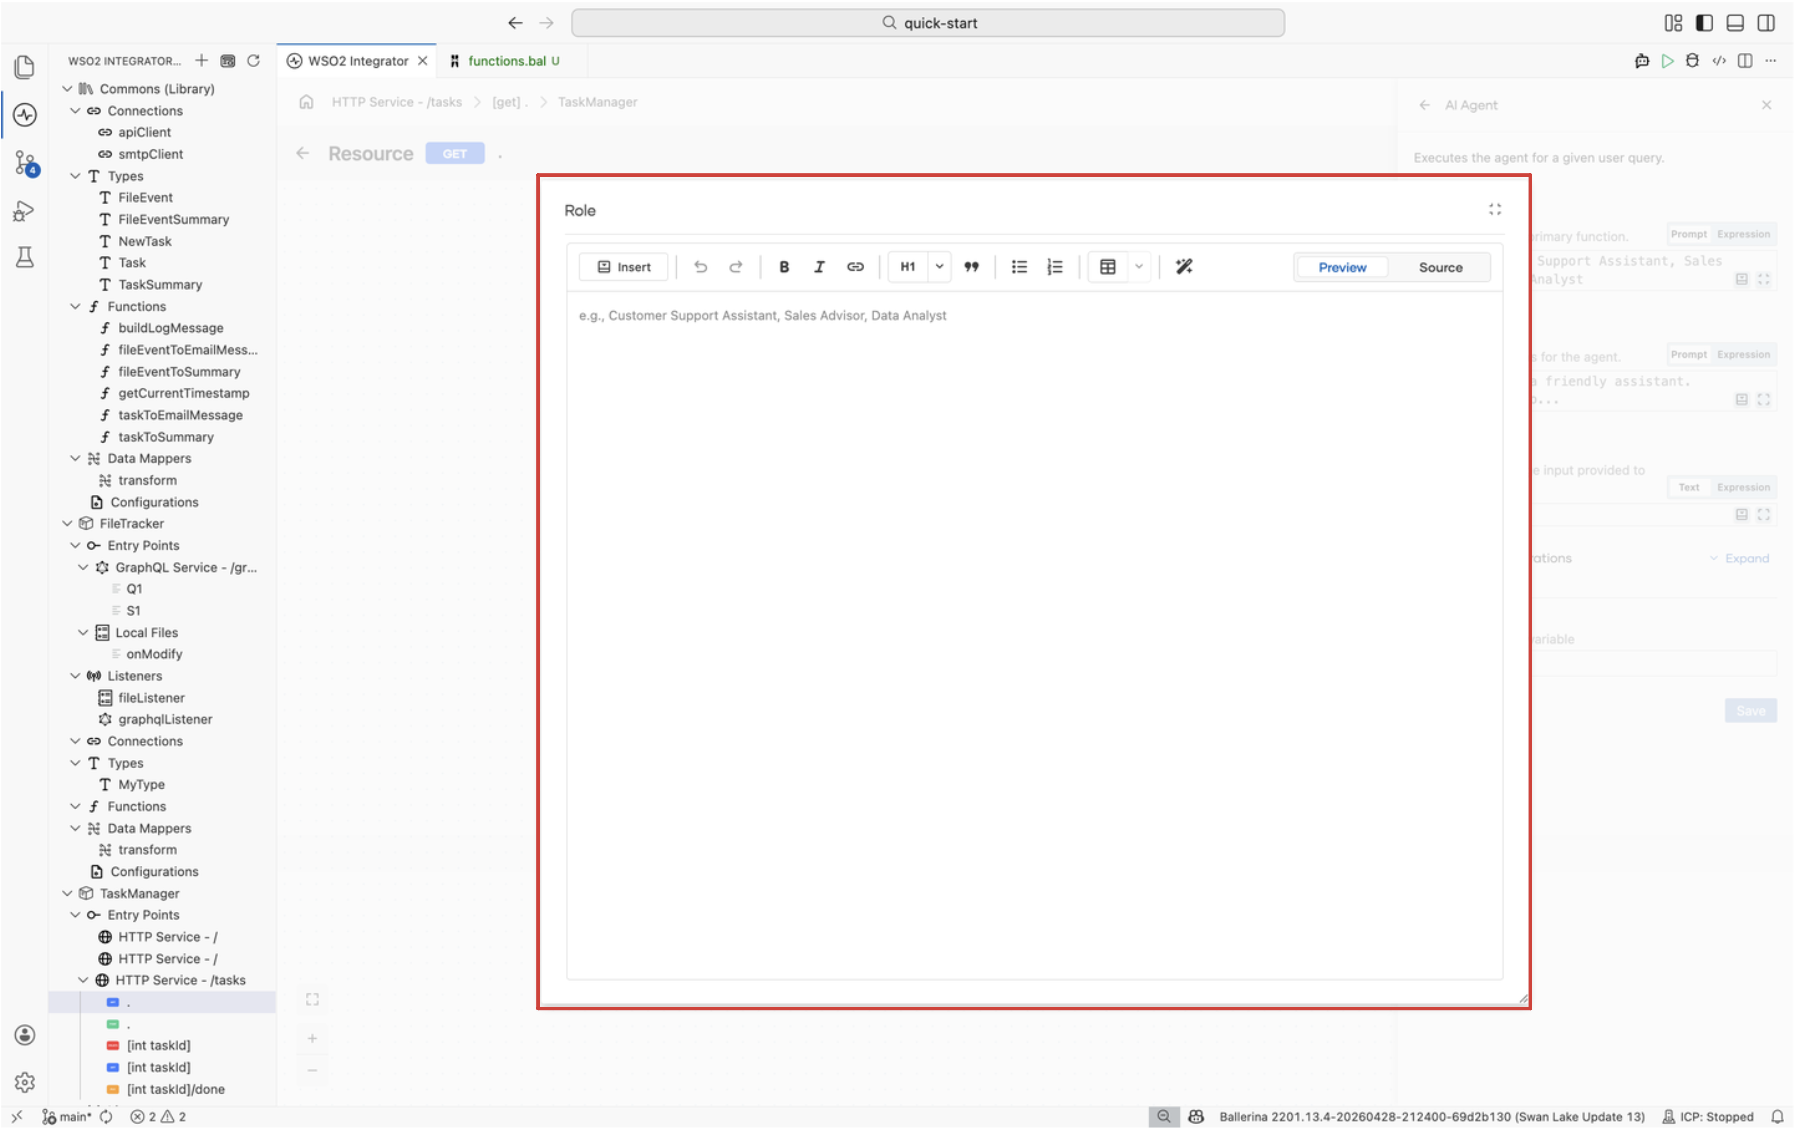Collapse Commons (Library) tree node
This screenshot has width=1798, height=1132.
click(68, 89)
